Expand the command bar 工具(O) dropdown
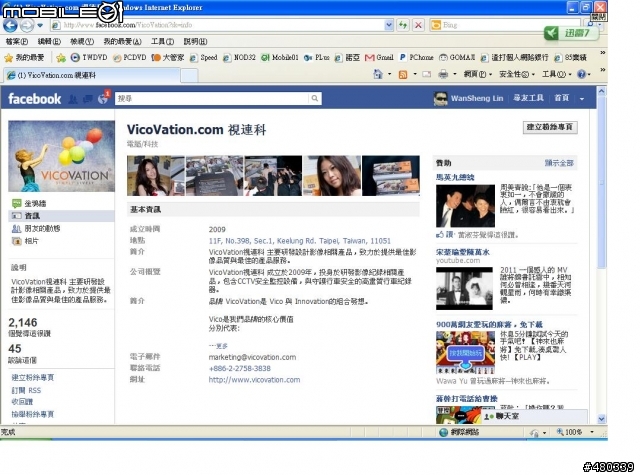640x475 pixels. coord(556,74)
